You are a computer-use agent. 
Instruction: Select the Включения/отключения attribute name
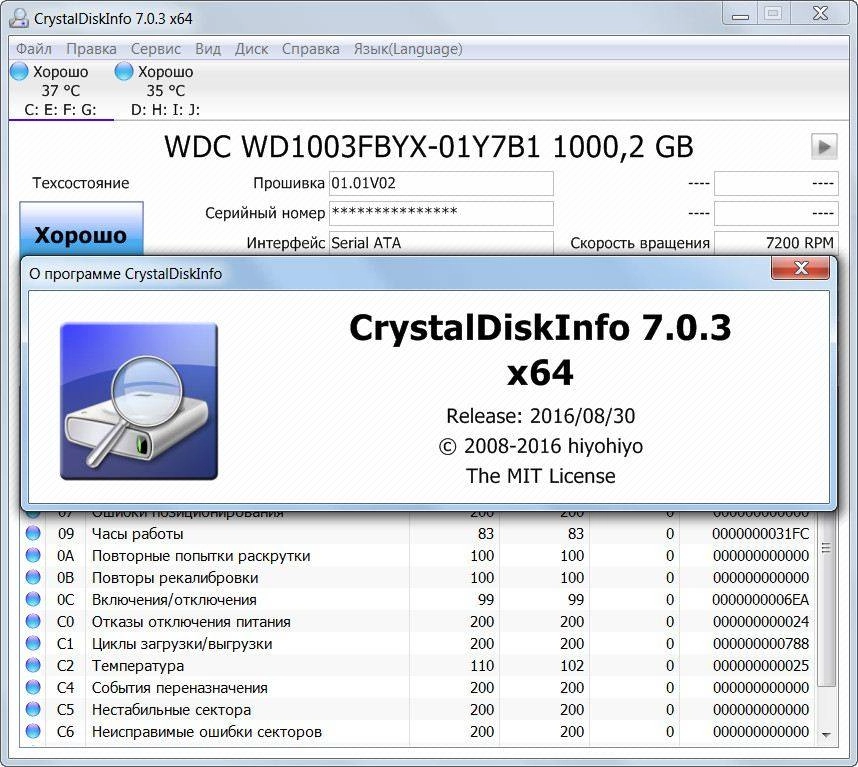pos(174,600)
